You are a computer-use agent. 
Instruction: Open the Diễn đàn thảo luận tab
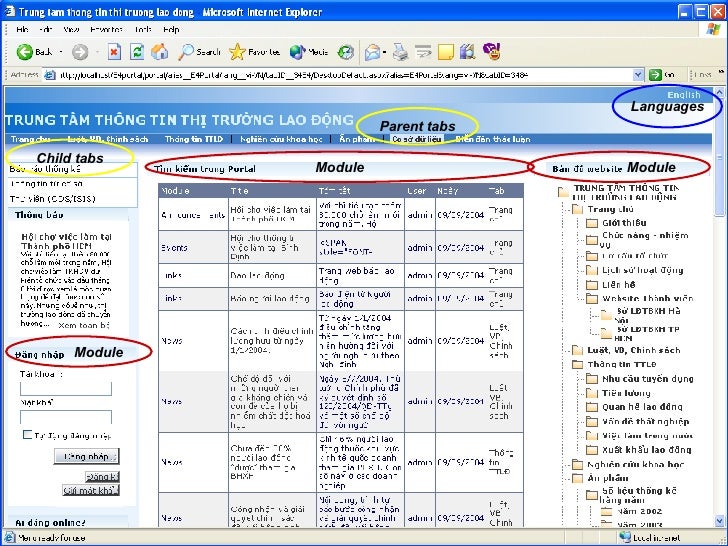coord(493,139)
